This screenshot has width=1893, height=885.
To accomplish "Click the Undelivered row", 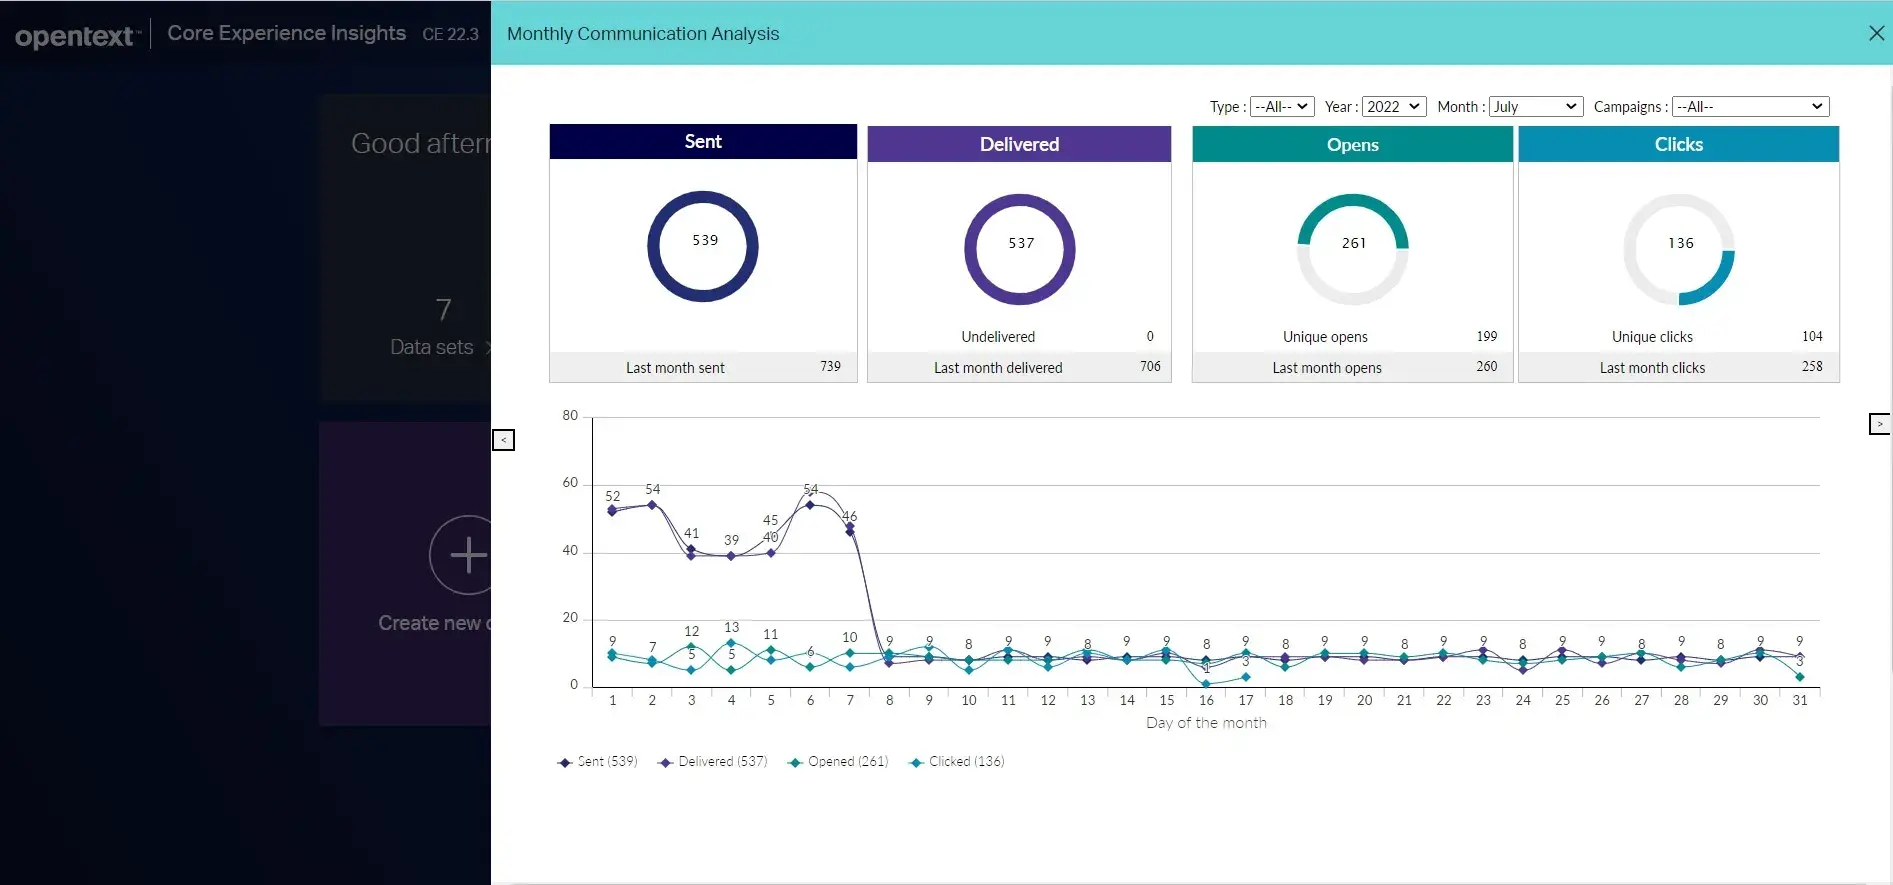I will pos(1019,337).
